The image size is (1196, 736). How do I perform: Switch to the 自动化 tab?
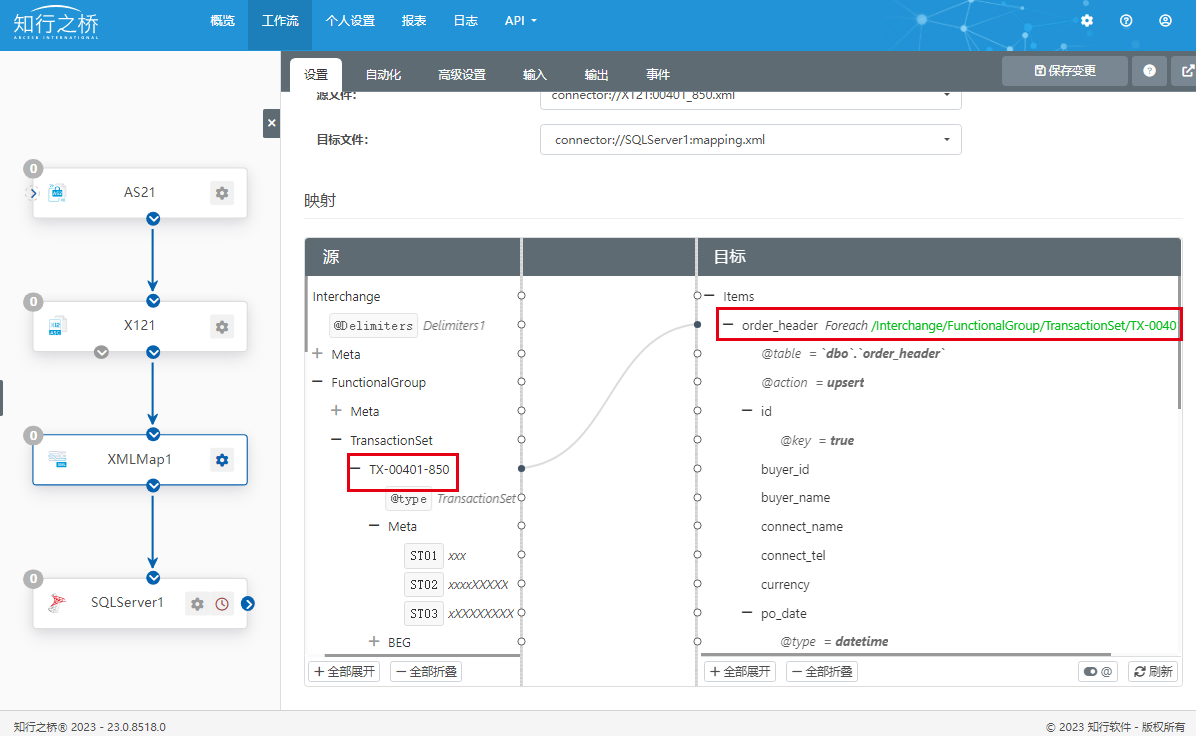tap(383, 75)
